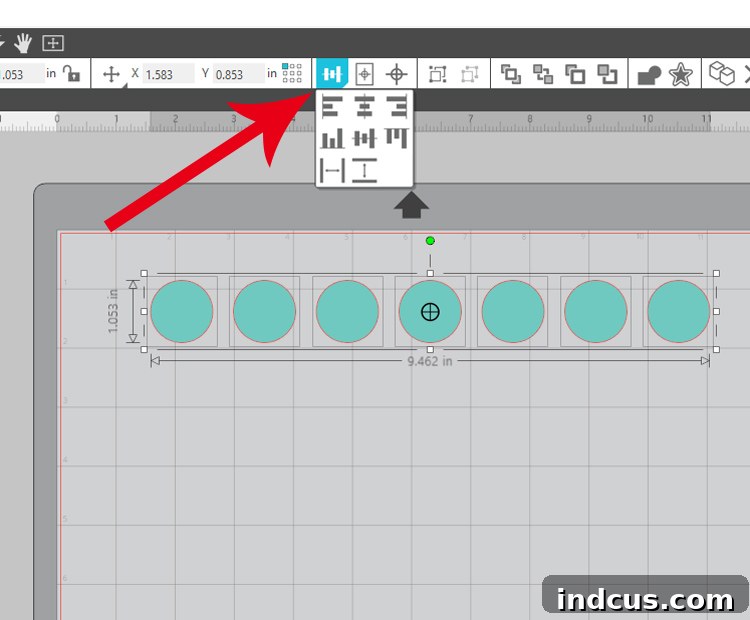Click the top-right selection handle
Viewport: 750px width, 620px height.
[x=716, y=273]
